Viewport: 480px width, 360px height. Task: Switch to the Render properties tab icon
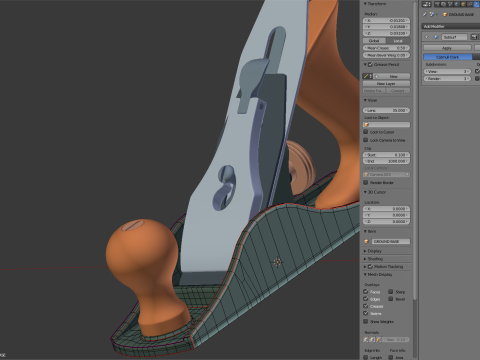pyautogui.click(x=437, y=4)
